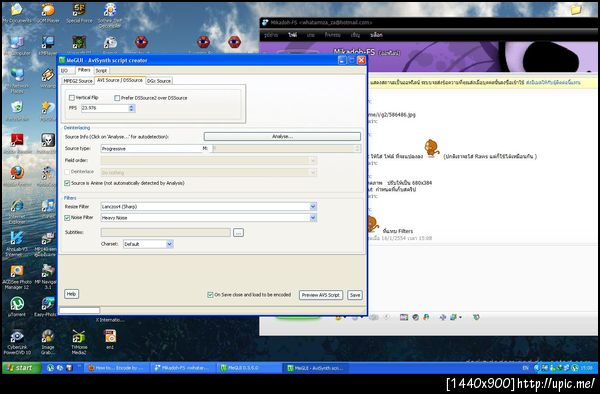Enable the Vertical Flip checkbox

coord(72,98)
